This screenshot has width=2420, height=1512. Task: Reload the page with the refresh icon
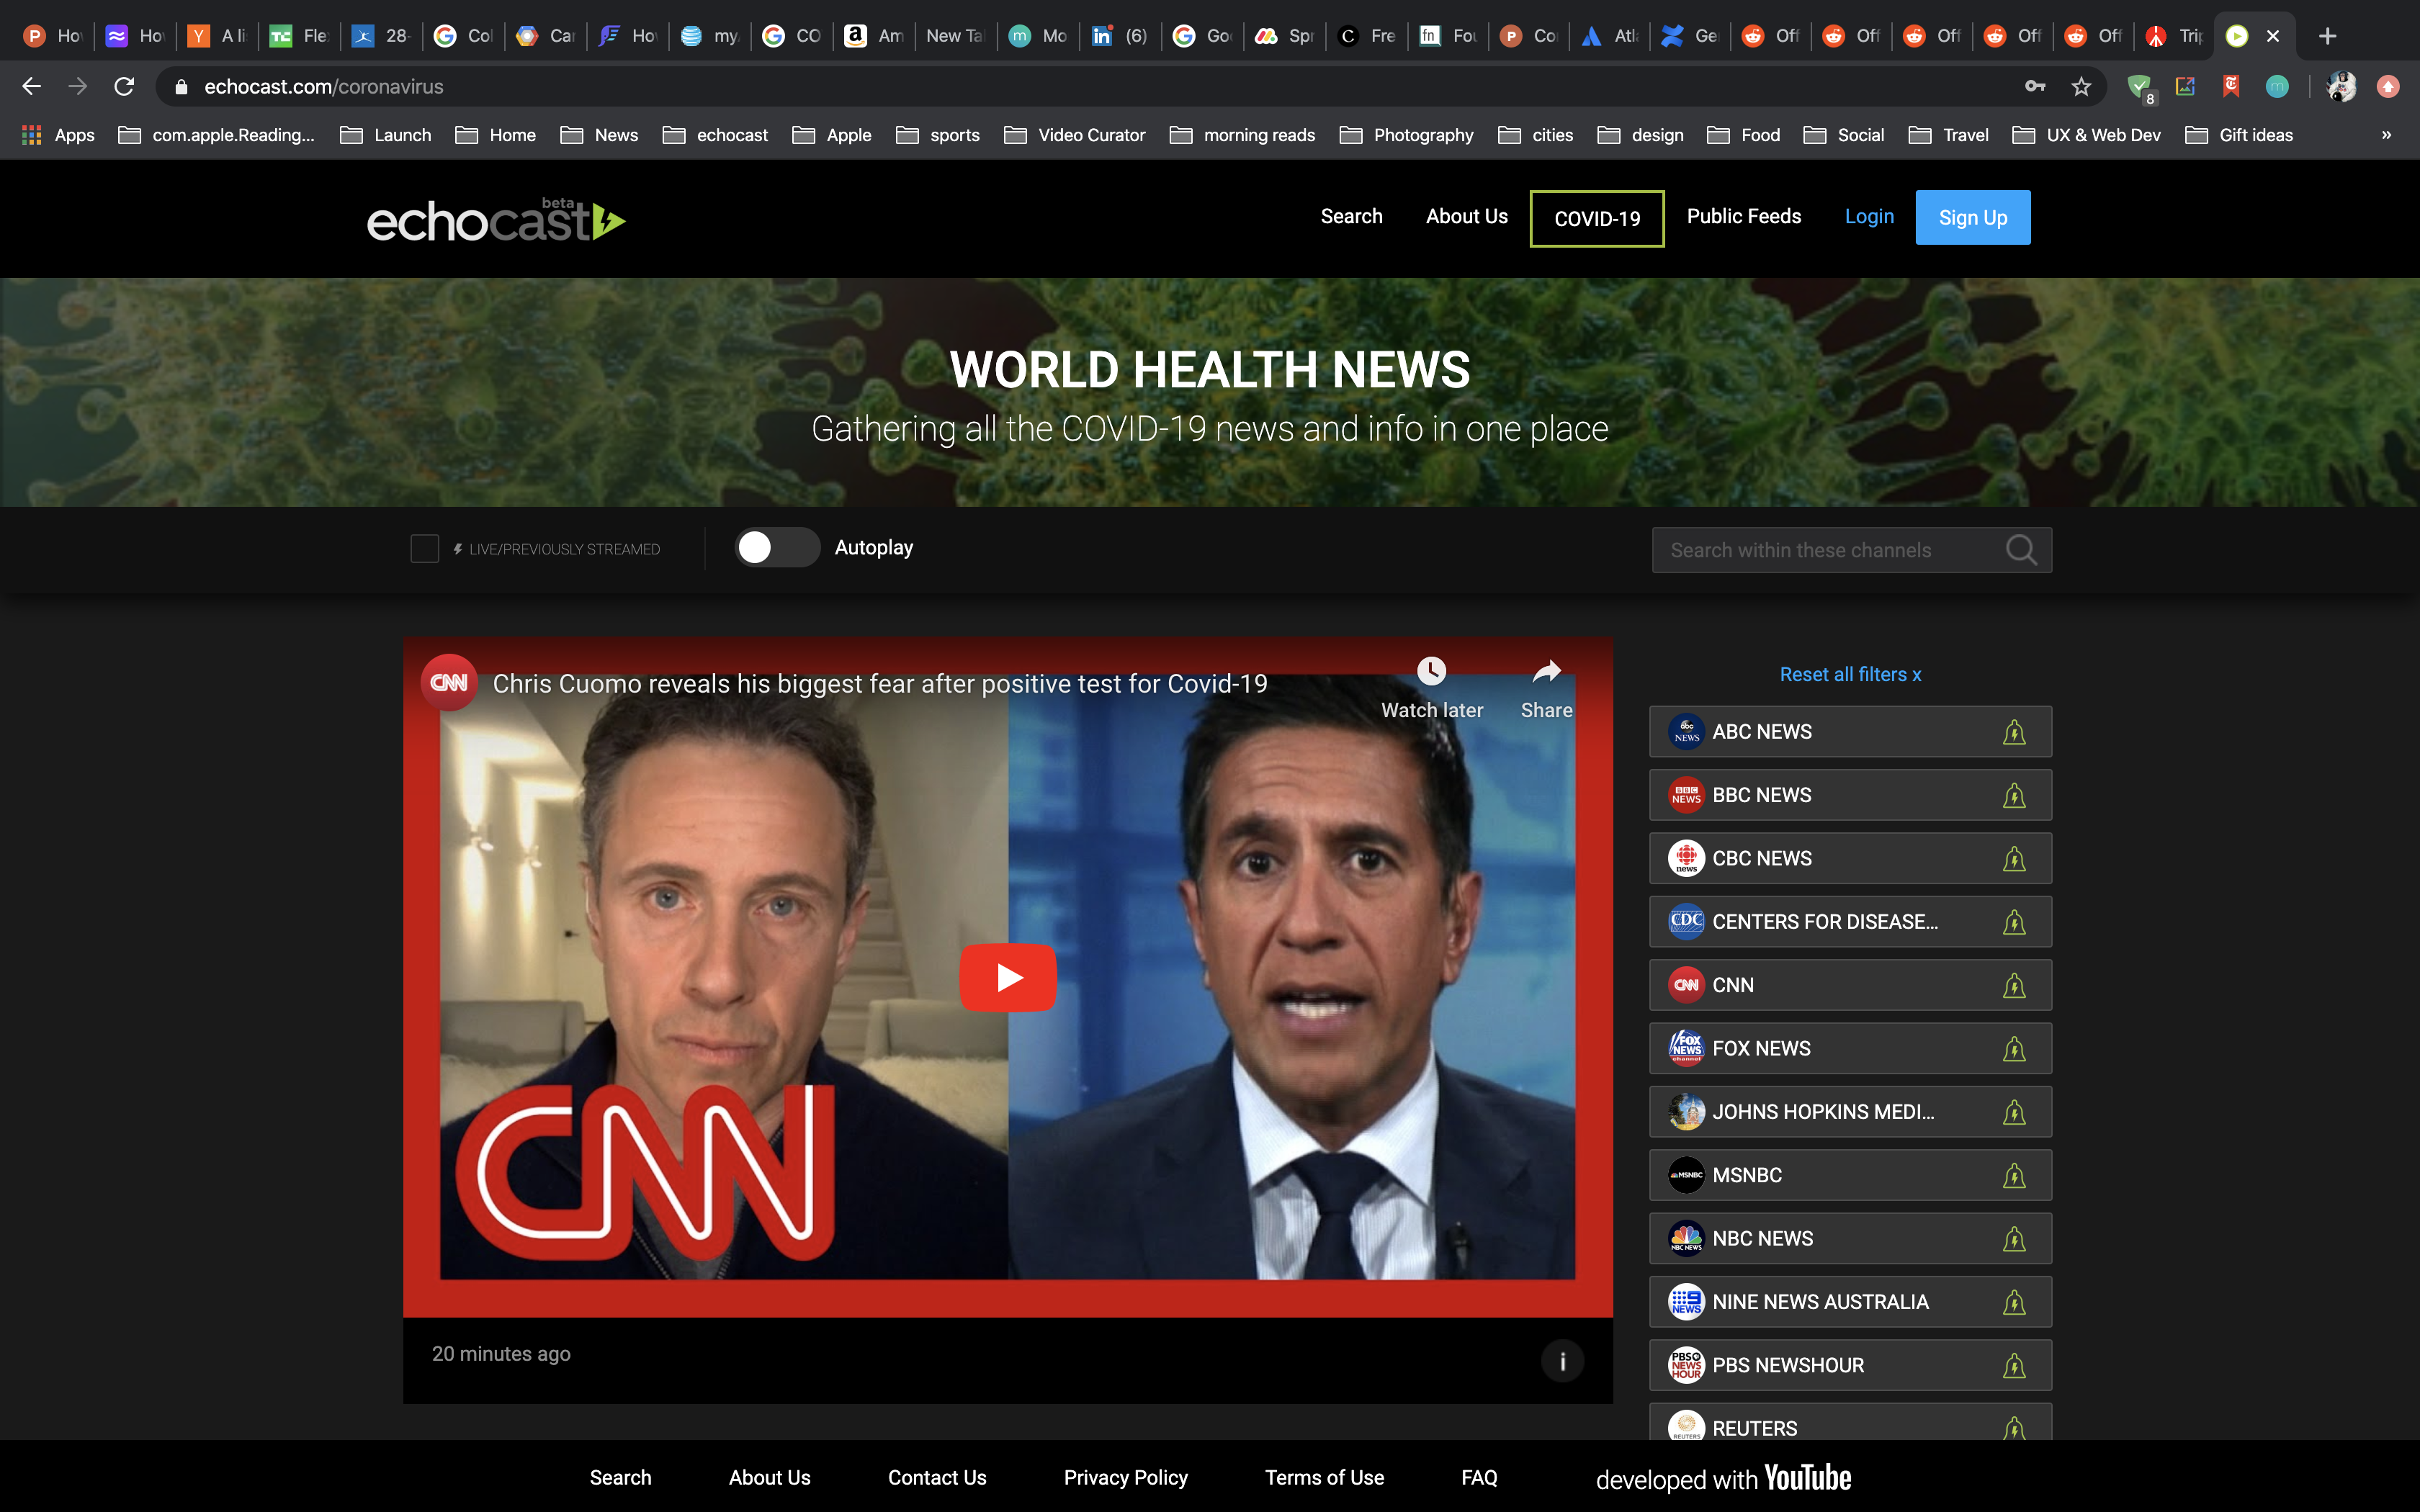click(124, 87)
